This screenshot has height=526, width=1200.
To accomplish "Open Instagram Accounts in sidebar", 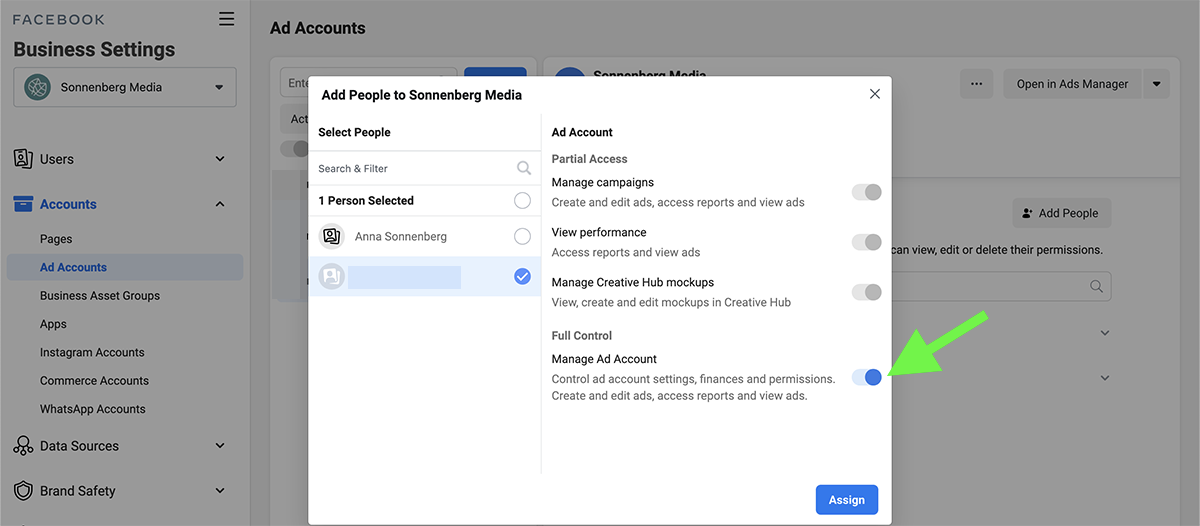I will (92, 352).
